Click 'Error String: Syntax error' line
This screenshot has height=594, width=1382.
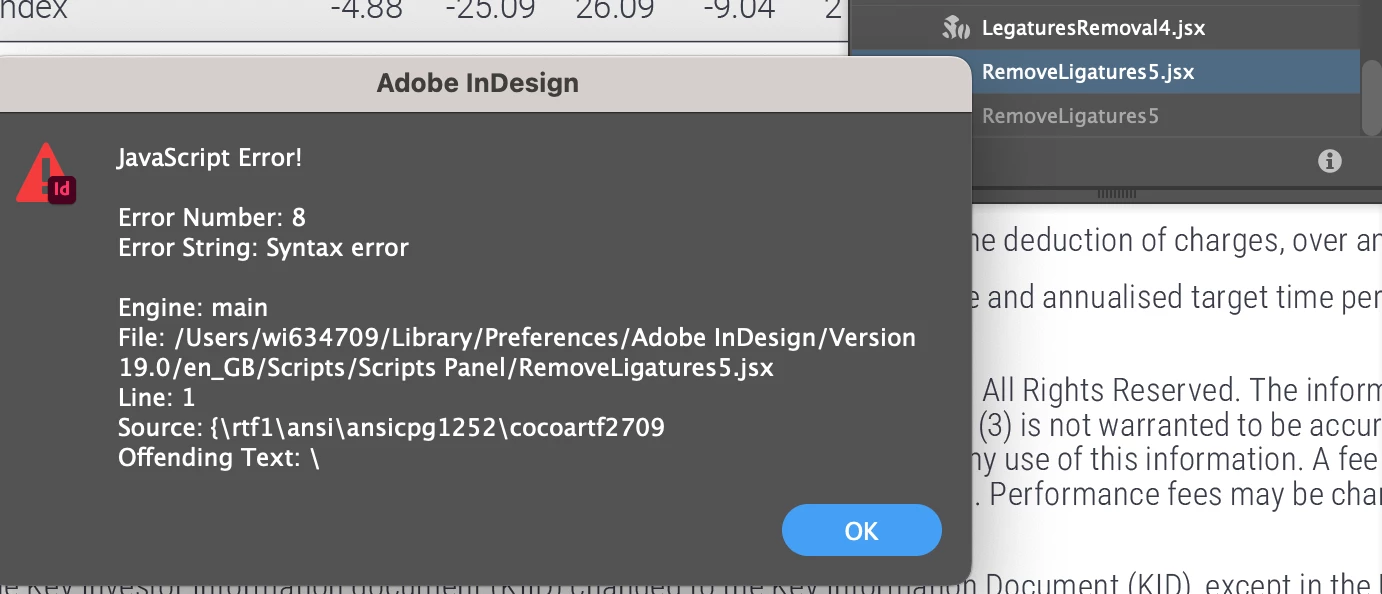pos(263,247)
